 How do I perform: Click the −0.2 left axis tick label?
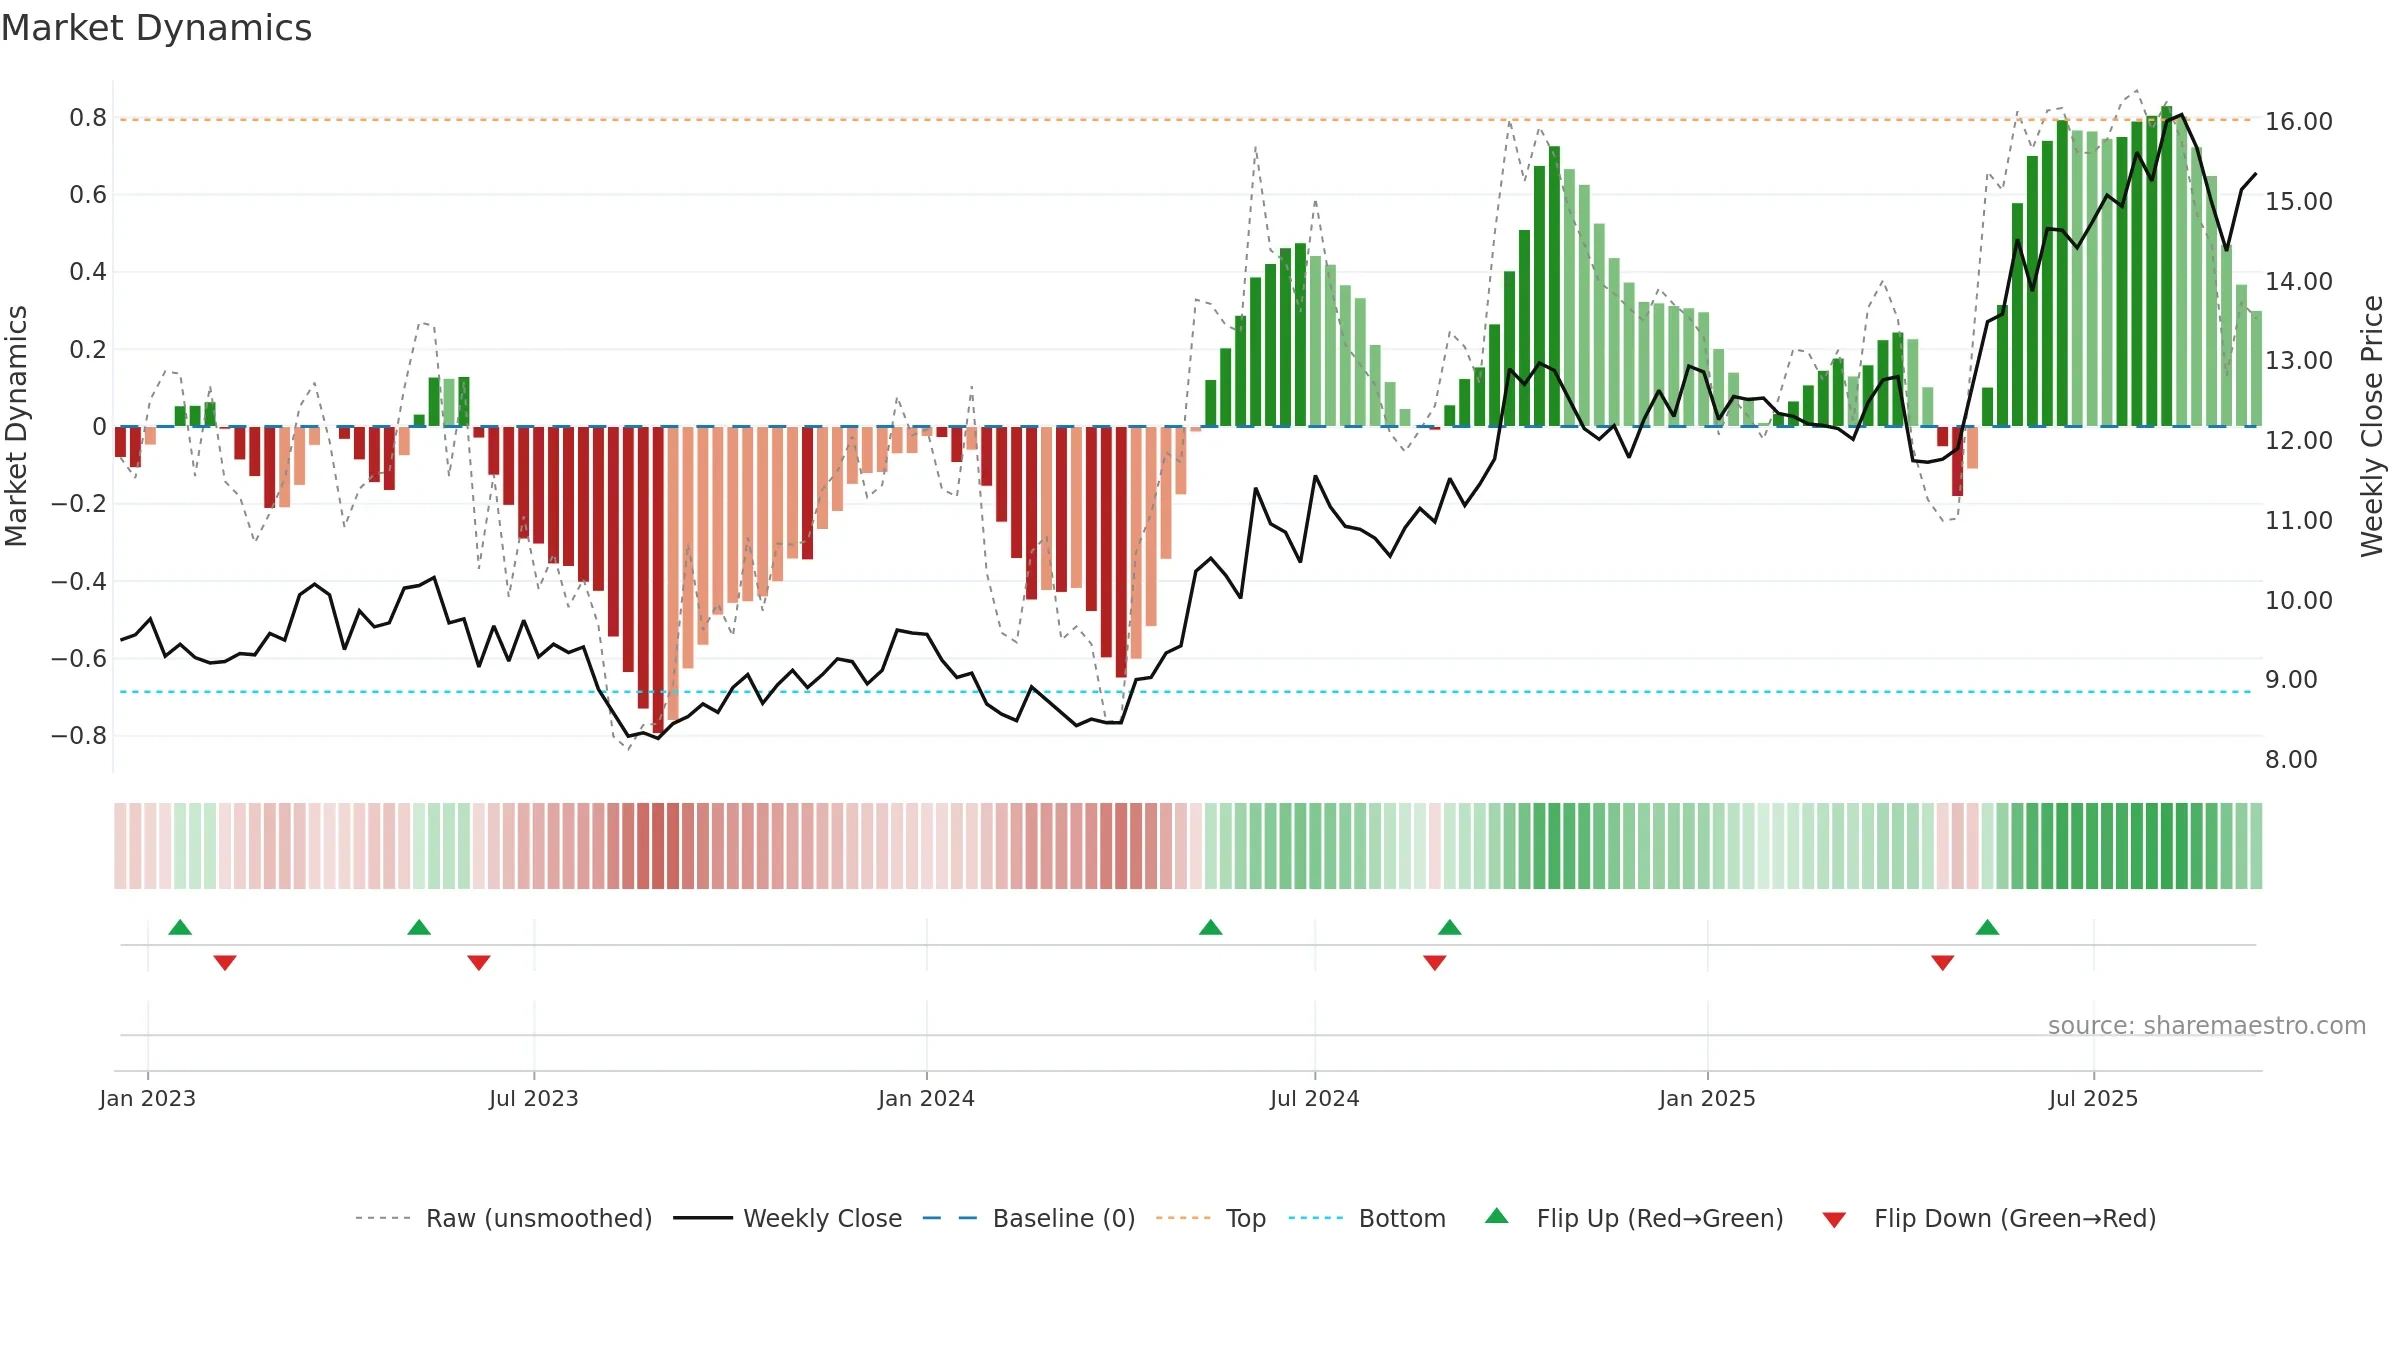click(x=79, y=504)
